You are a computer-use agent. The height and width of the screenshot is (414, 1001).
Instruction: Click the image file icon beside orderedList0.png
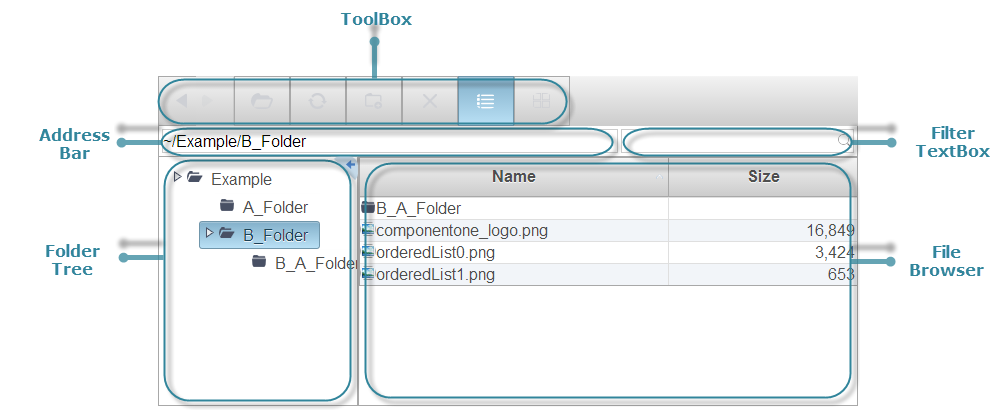pos(367,253)
